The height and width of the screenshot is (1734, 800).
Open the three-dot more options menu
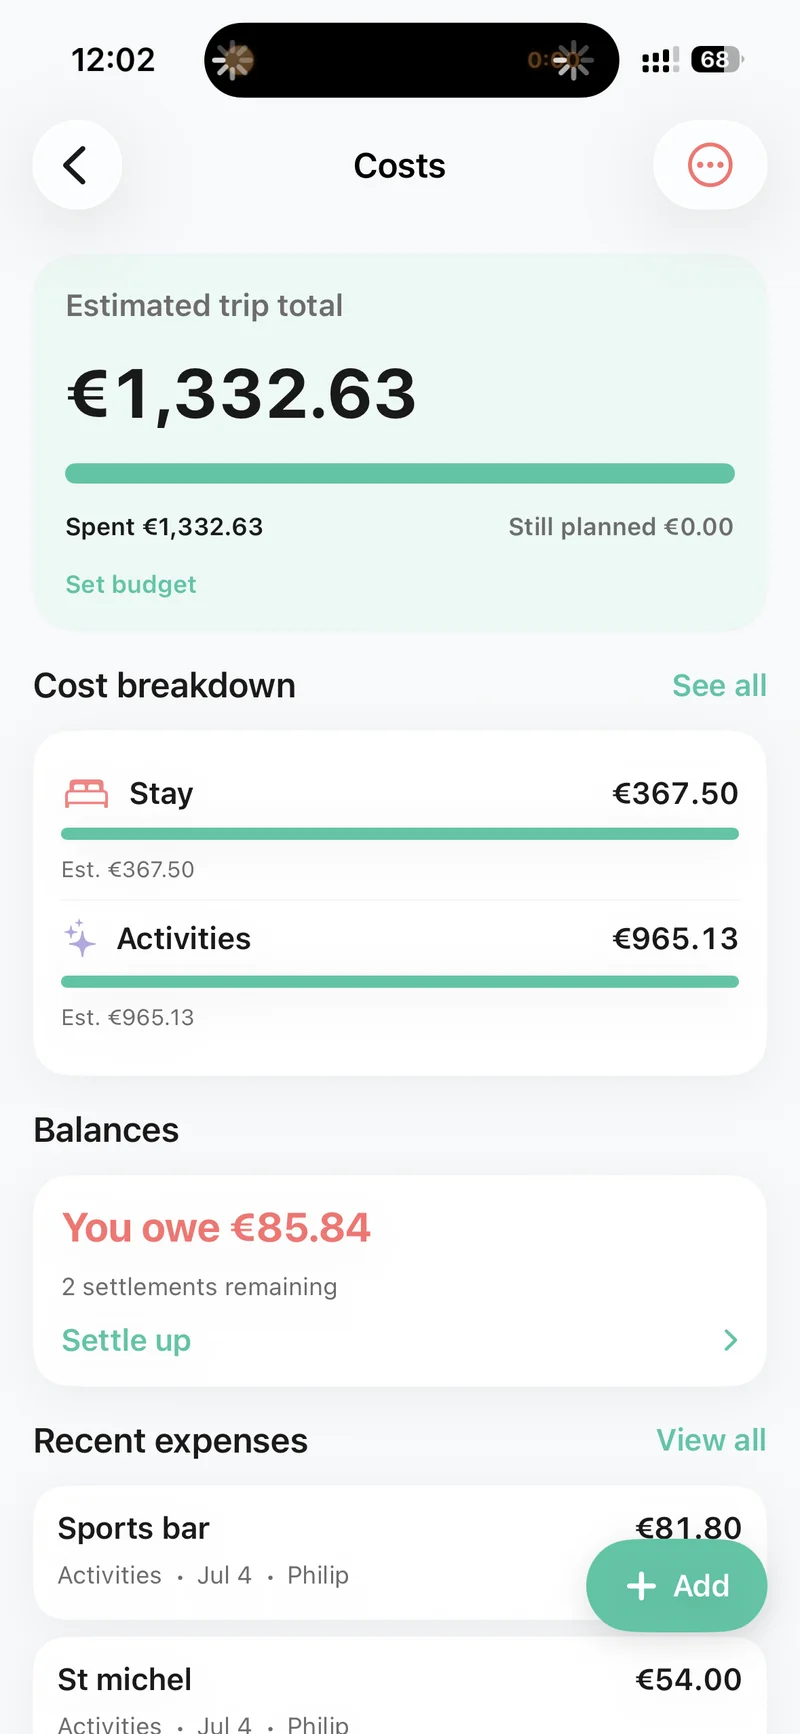click(x=710, y=165)
